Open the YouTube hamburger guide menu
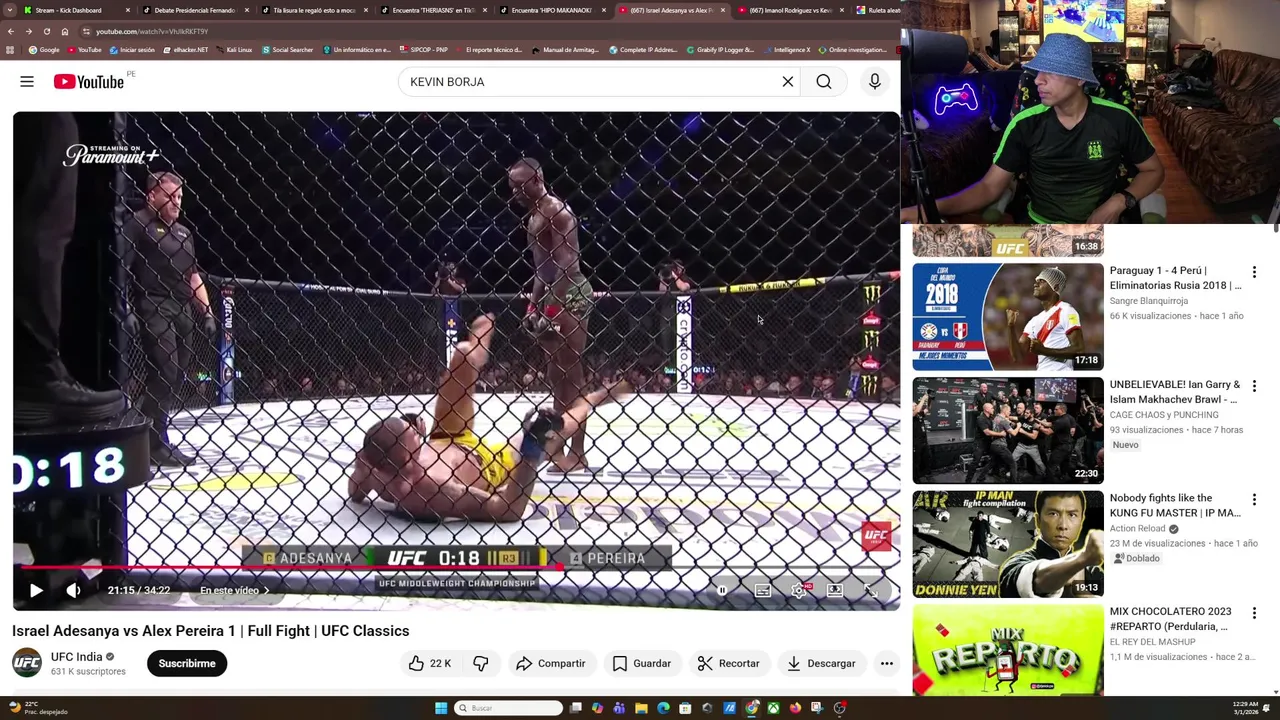The width and height of the screenshot is (1280, 720). point(27,82)
